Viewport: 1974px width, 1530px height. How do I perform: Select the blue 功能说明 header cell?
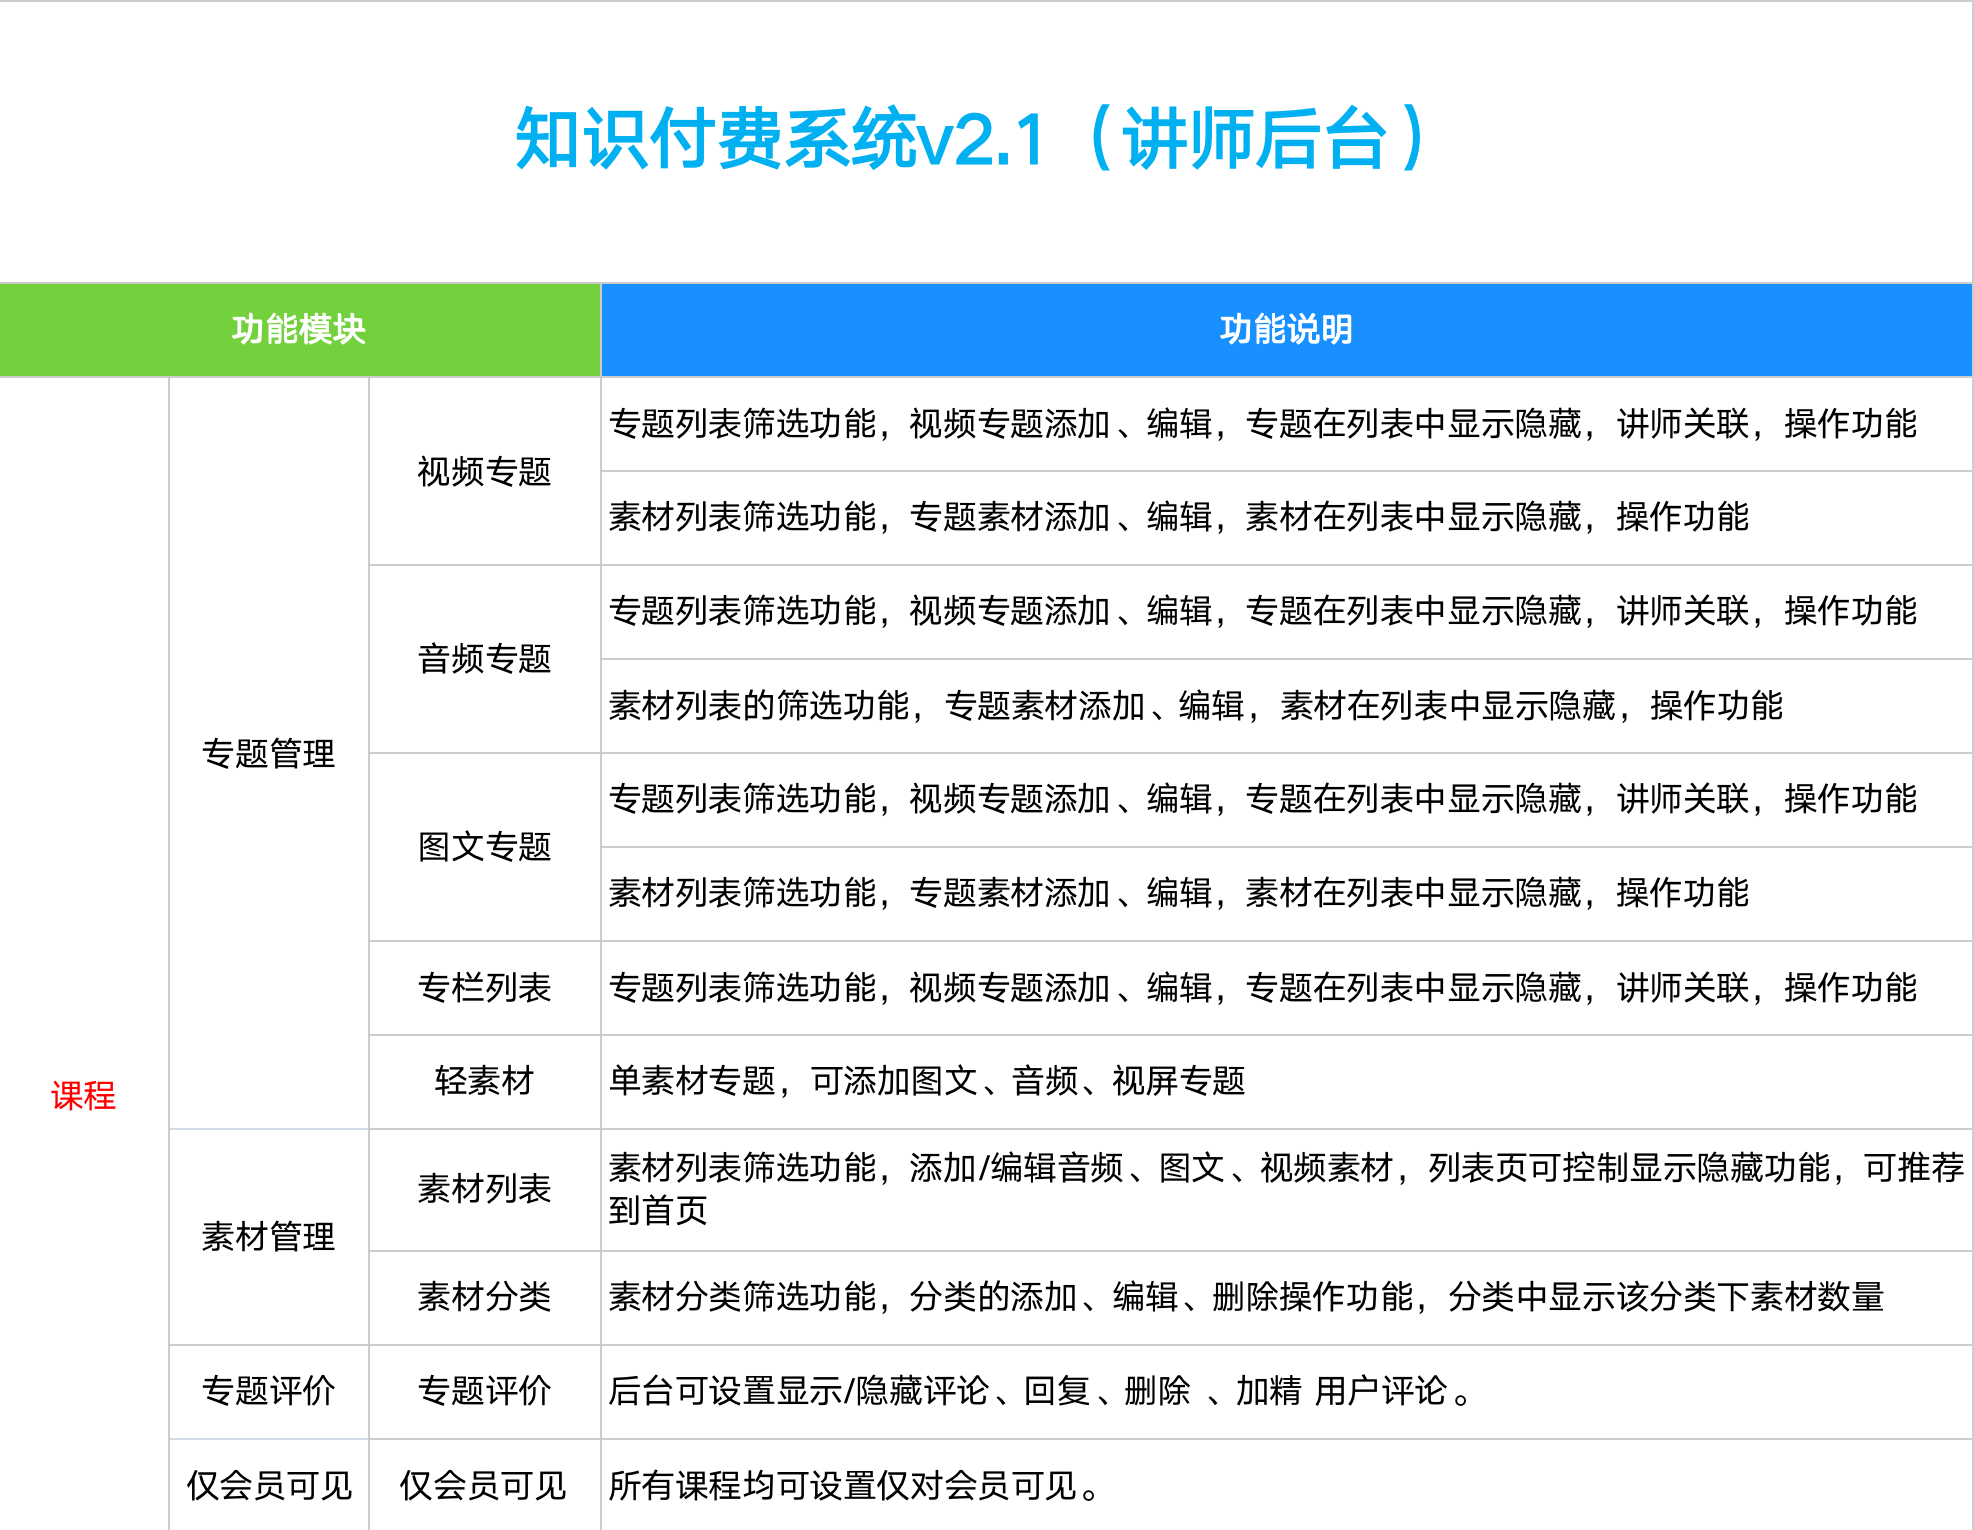click(1286, 330)
